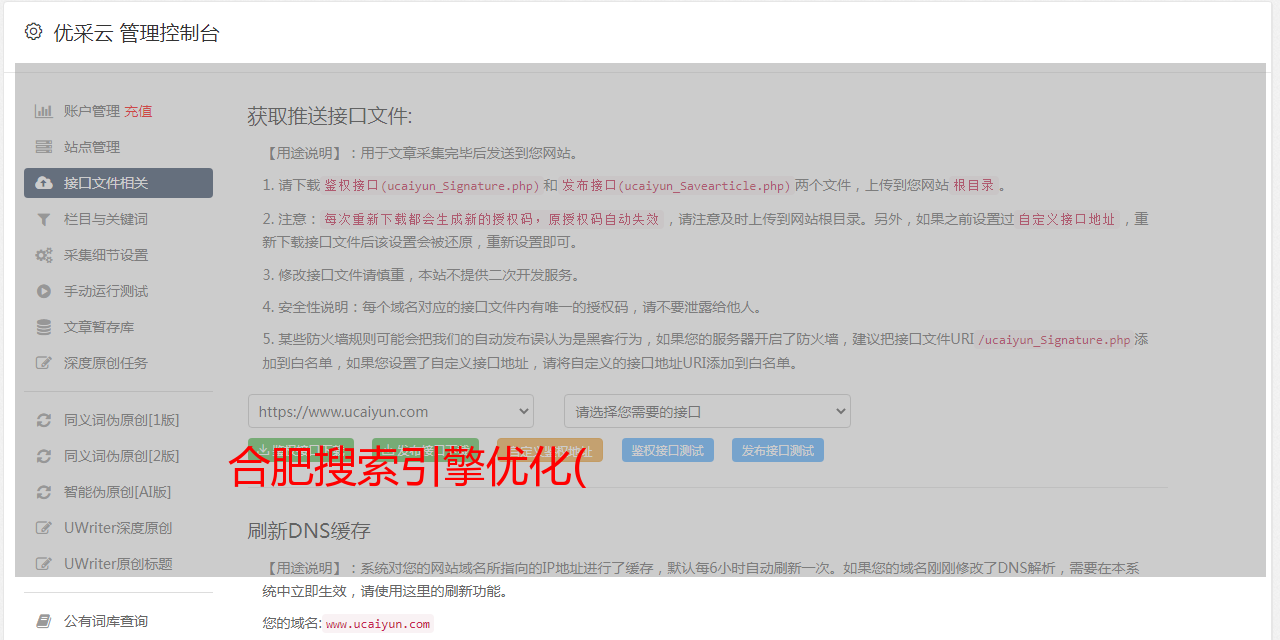Click the red 充值 recharge link

pos(138,111)
